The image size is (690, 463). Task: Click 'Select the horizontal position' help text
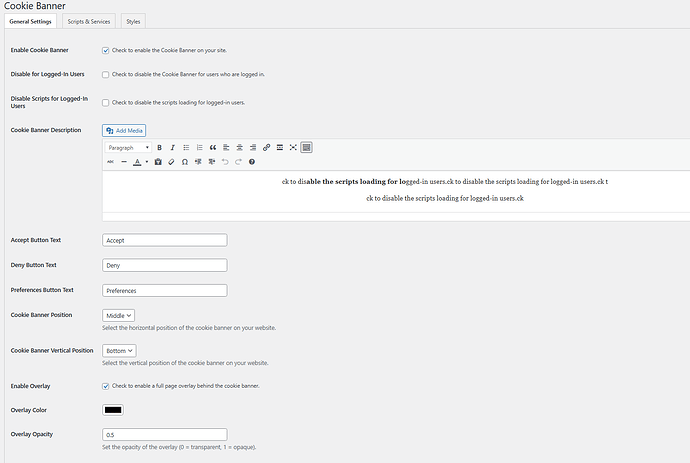(189, 328)
